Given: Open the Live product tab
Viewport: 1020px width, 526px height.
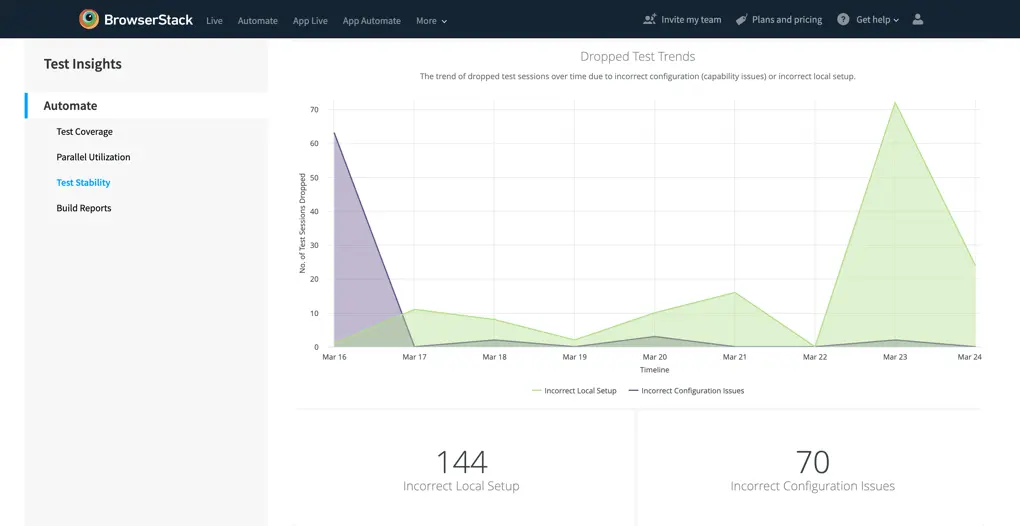Looking at the screenshot, I should (x=214, y=21).
